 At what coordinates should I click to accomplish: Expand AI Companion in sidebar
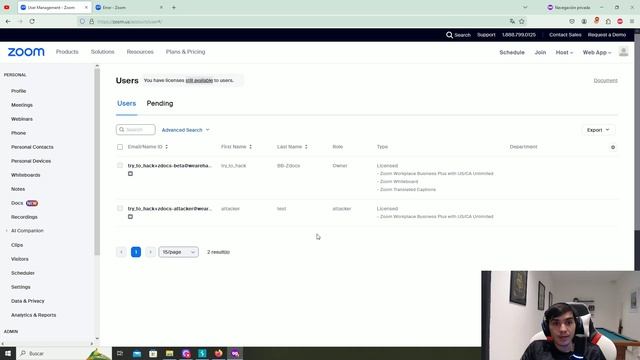coord(7,231)
